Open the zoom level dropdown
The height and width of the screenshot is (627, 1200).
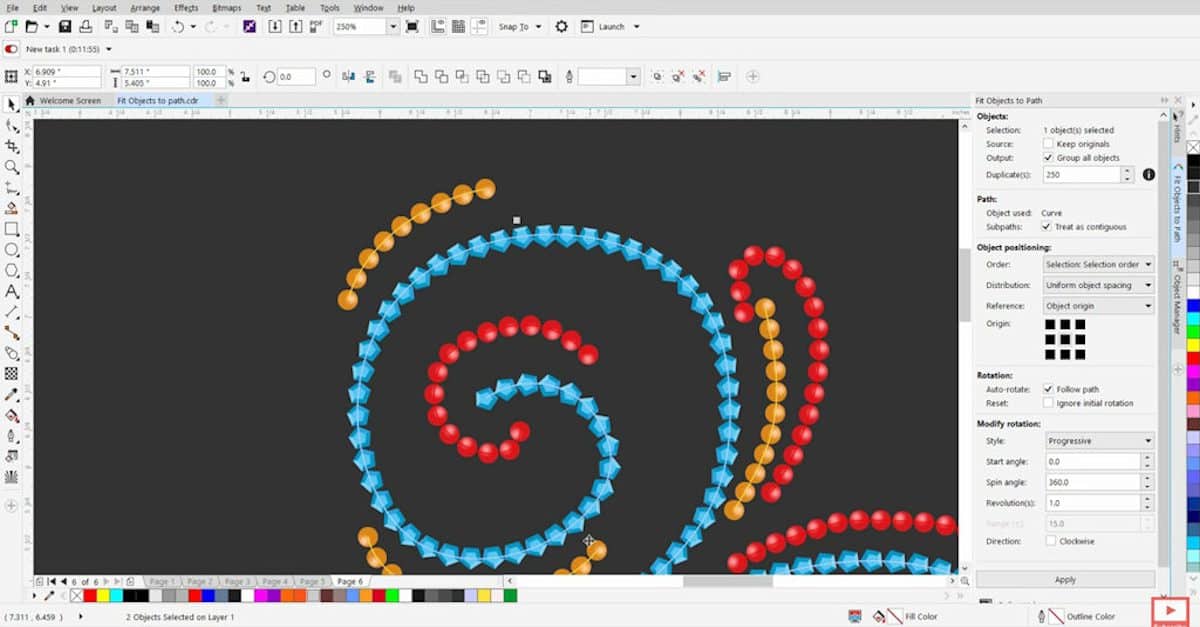(392, 26)
